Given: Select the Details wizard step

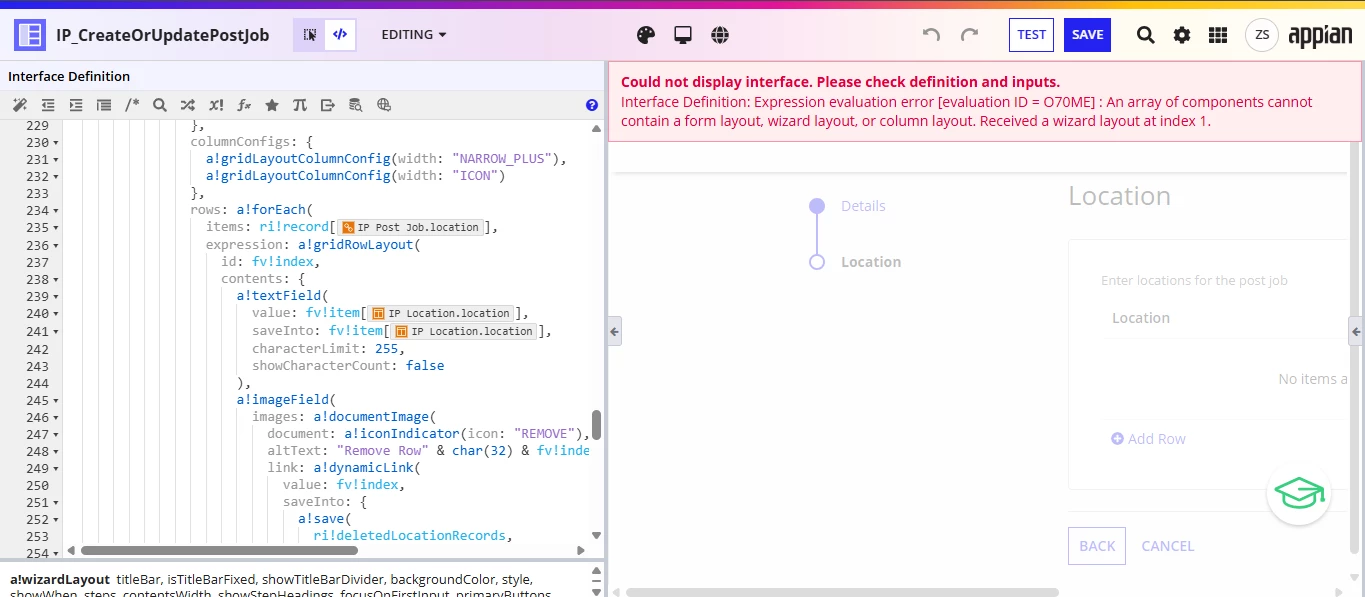Looking at the screenshot, I should point(863,206).
